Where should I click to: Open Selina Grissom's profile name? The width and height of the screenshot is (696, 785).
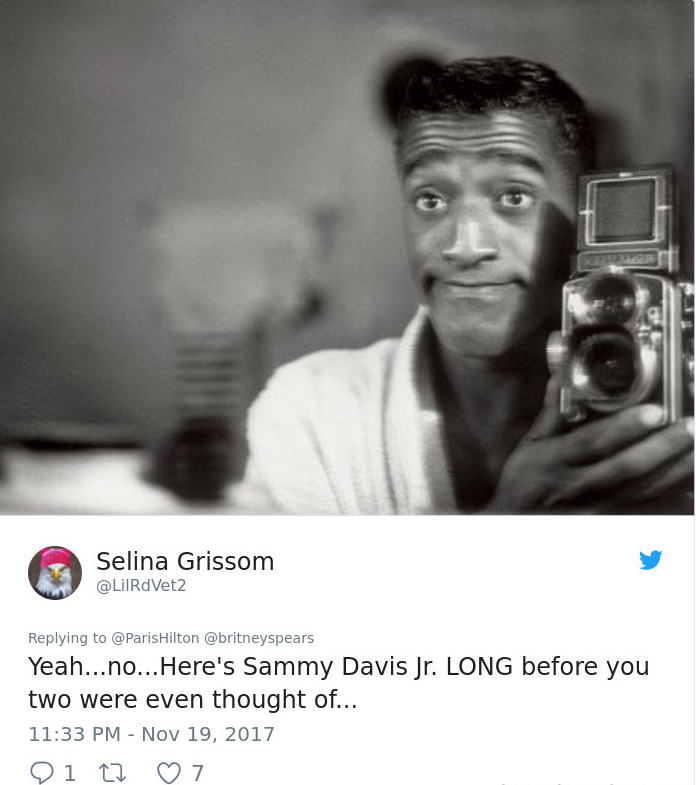[x=185, y=561]
